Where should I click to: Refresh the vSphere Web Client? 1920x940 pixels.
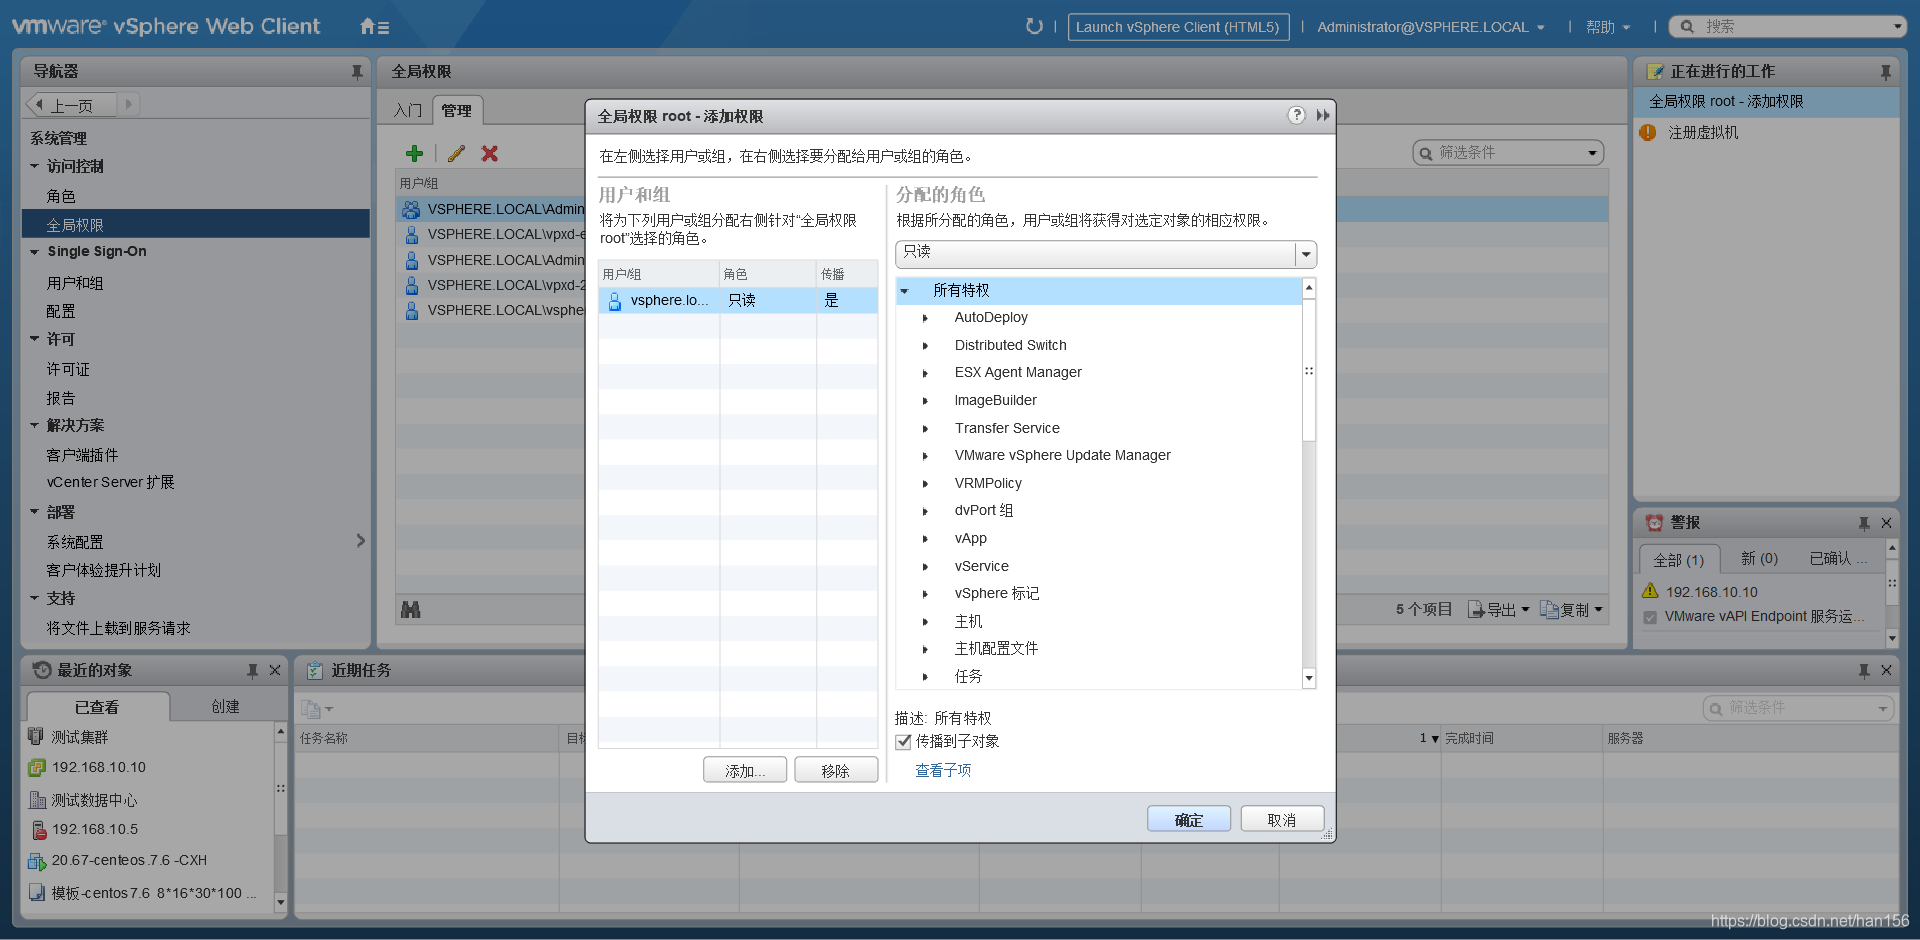click(x=1034, y=27)
